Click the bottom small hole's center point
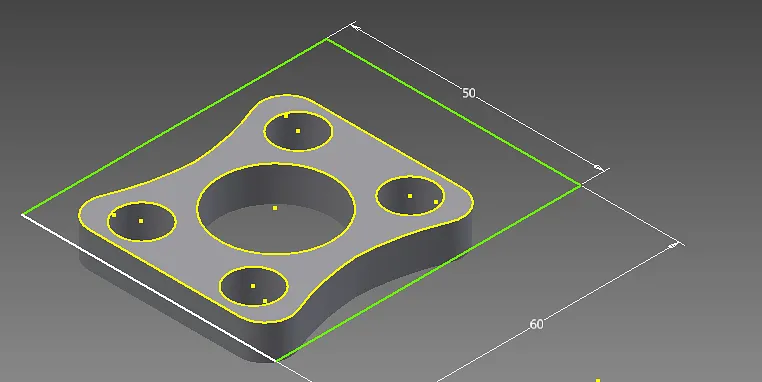762x382 pixels. coord(253,286)
